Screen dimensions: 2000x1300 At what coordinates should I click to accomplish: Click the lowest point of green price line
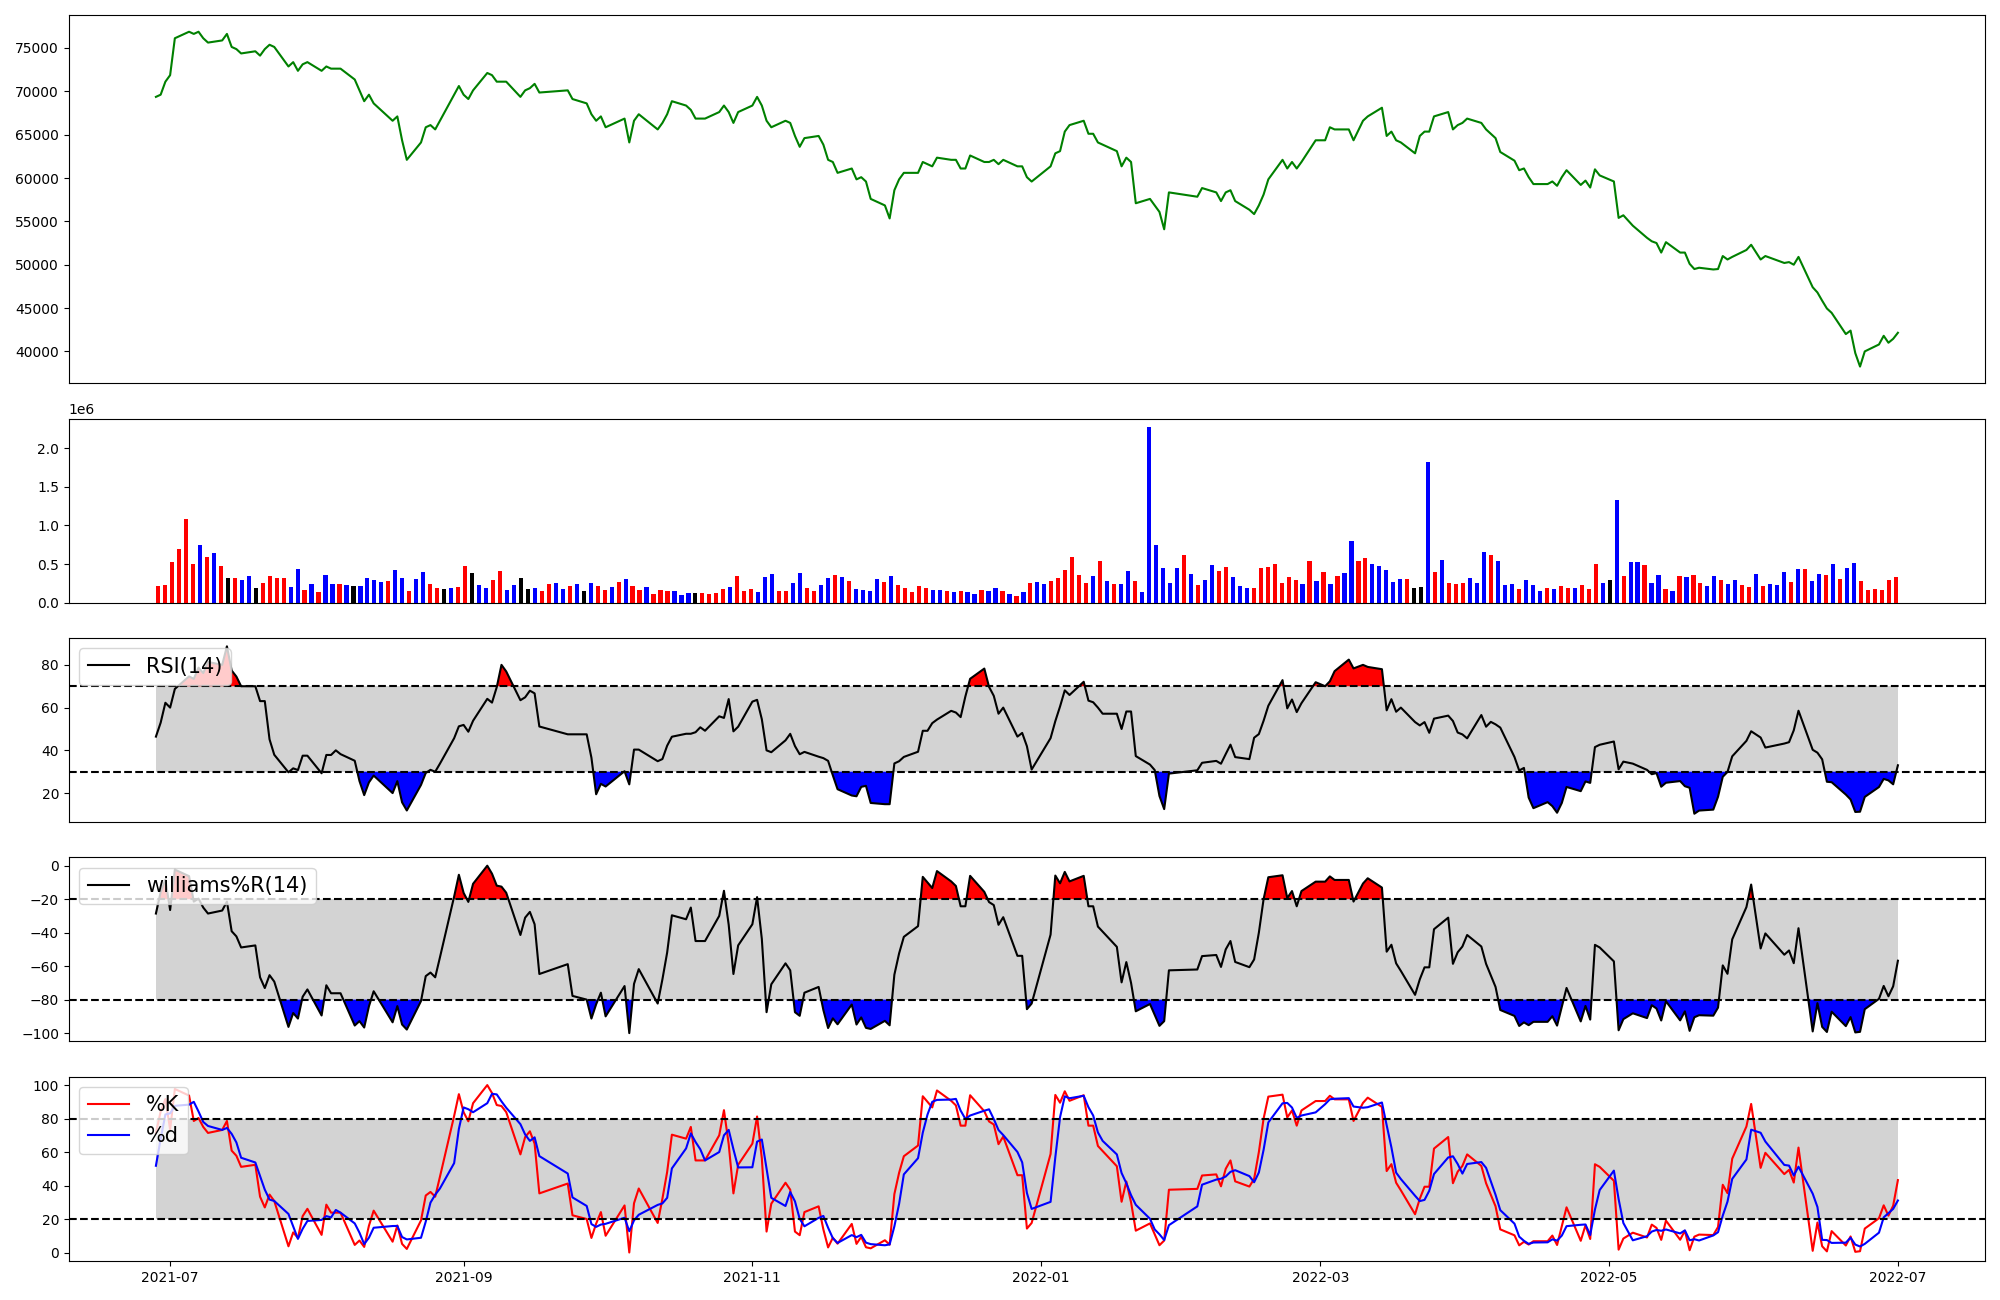coord(1860,366)
